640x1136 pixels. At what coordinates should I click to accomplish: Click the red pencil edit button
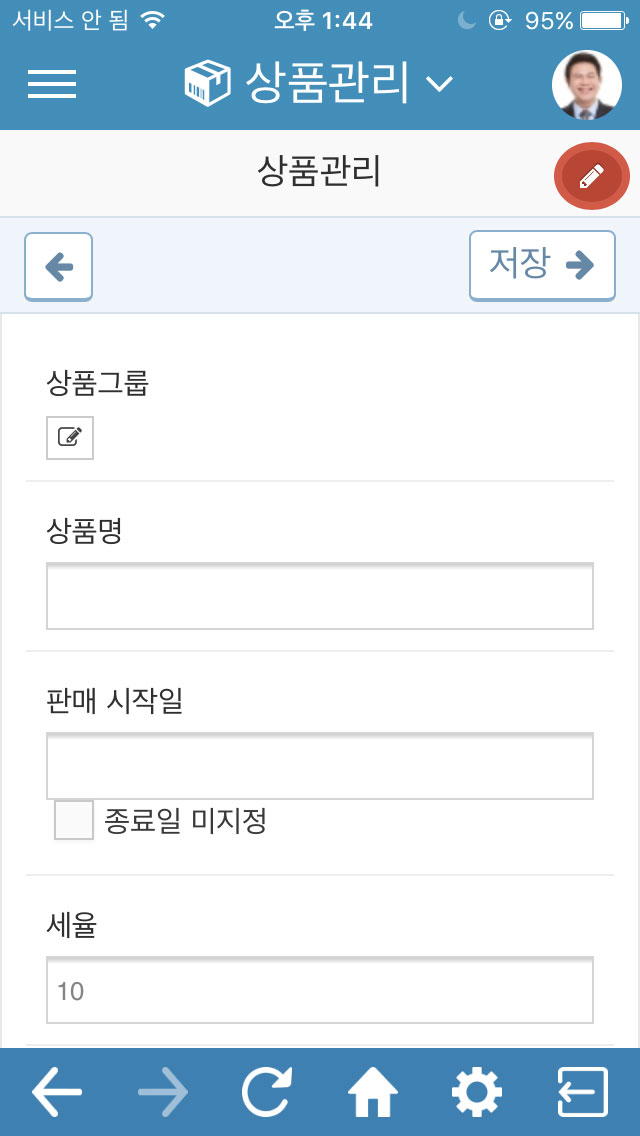pyautogui.click(x=591, y=176)
